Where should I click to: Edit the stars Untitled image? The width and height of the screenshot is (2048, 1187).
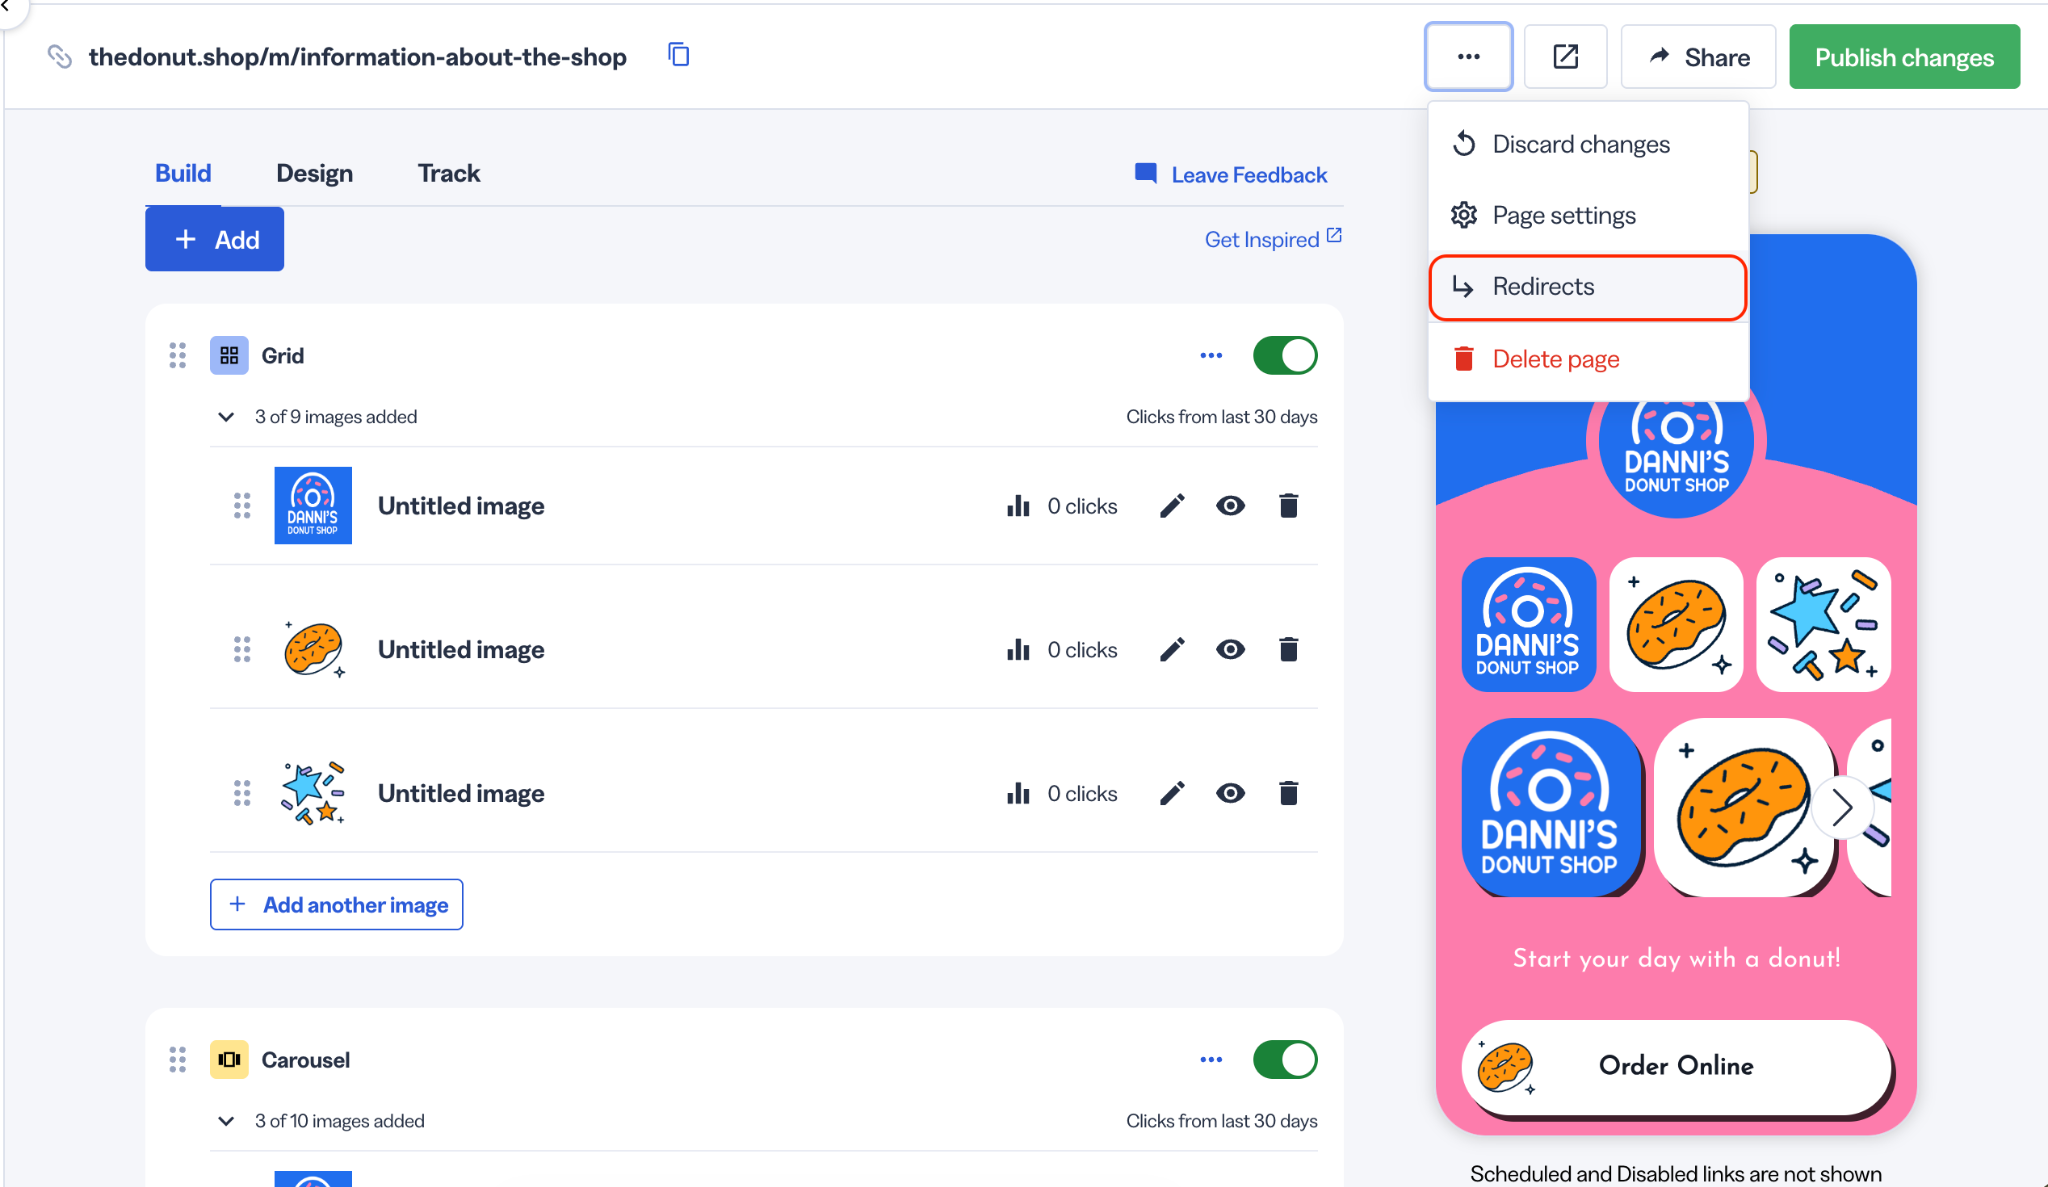click(x=1172, y=794)
